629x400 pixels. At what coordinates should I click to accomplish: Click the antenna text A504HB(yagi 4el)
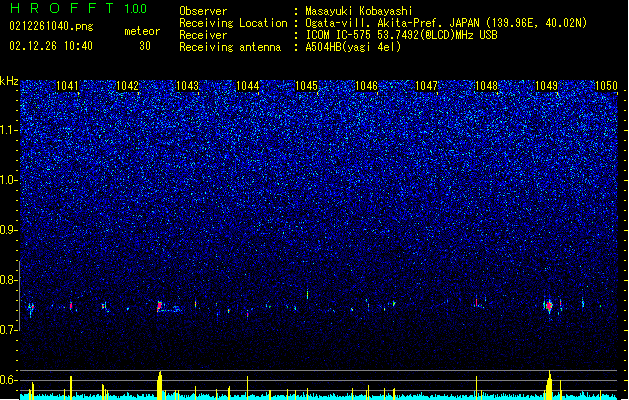tap(353, 47)
